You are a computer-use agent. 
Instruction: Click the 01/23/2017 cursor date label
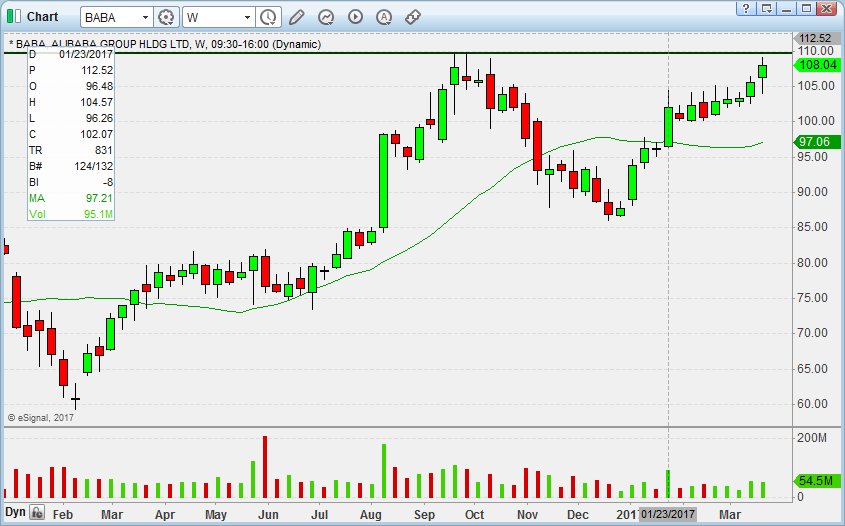click(668, 514)
